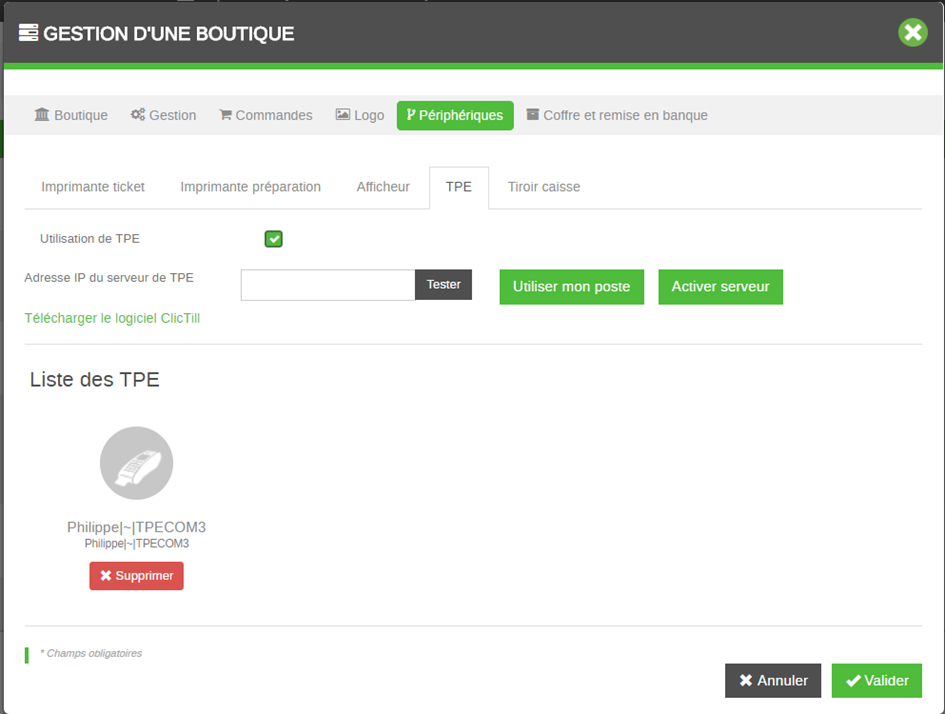Viewport: 945px width, 714px height.
Task: Open Imprimante préparation sub-tab
Action: coord(251,187)
